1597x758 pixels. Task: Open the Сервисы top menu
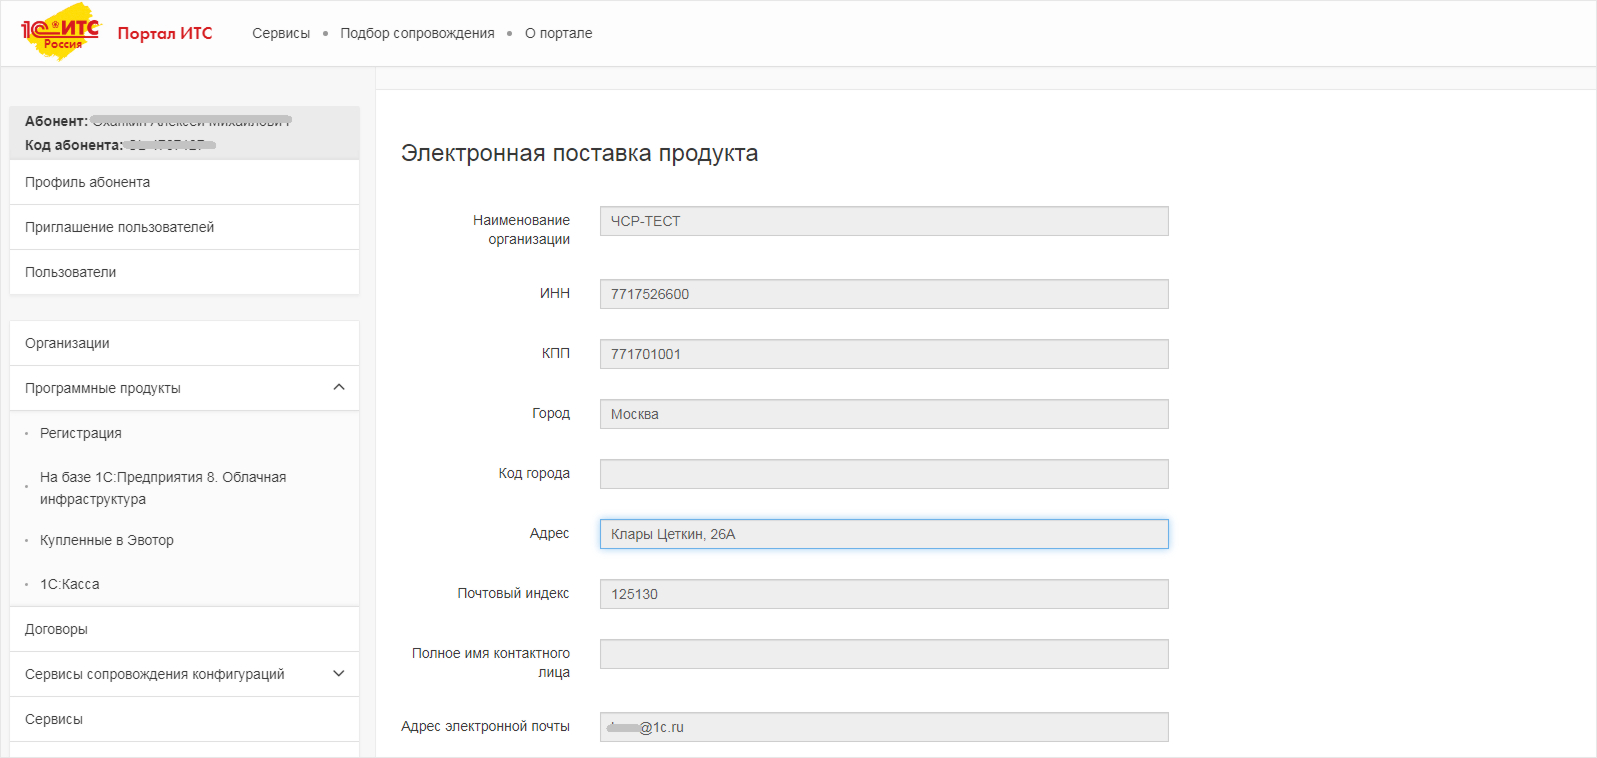point(281,33)
